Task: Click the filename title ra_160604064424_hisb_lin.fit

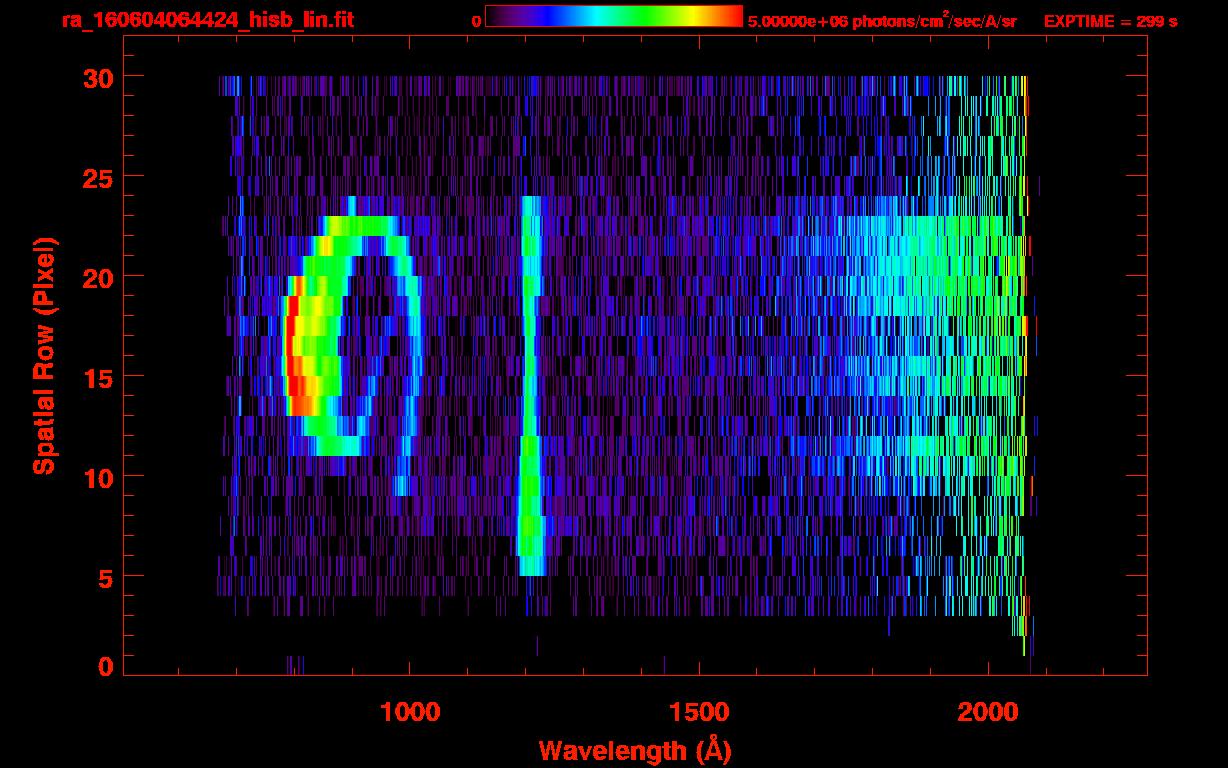Action: pyautogui.click(x=207, y=20)
